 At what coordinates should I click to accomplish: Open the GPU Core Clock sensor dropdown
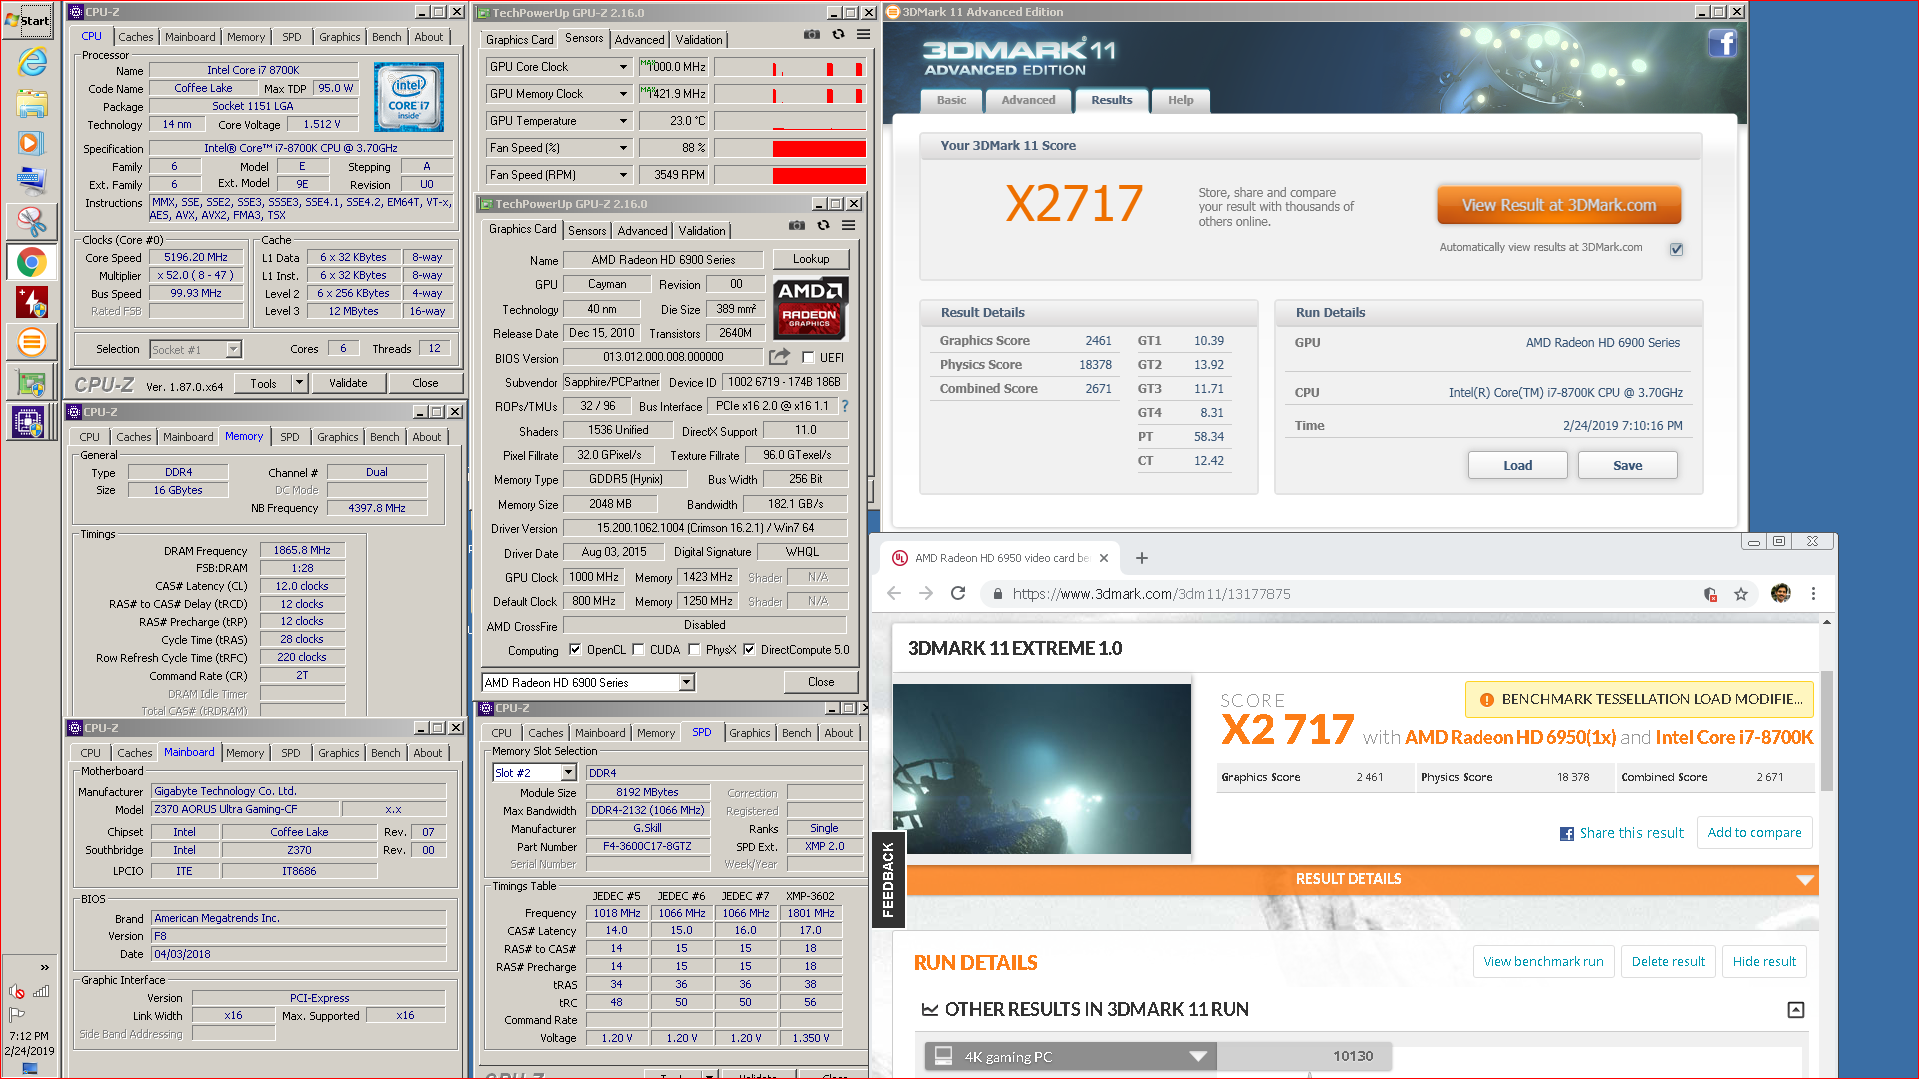623,67
